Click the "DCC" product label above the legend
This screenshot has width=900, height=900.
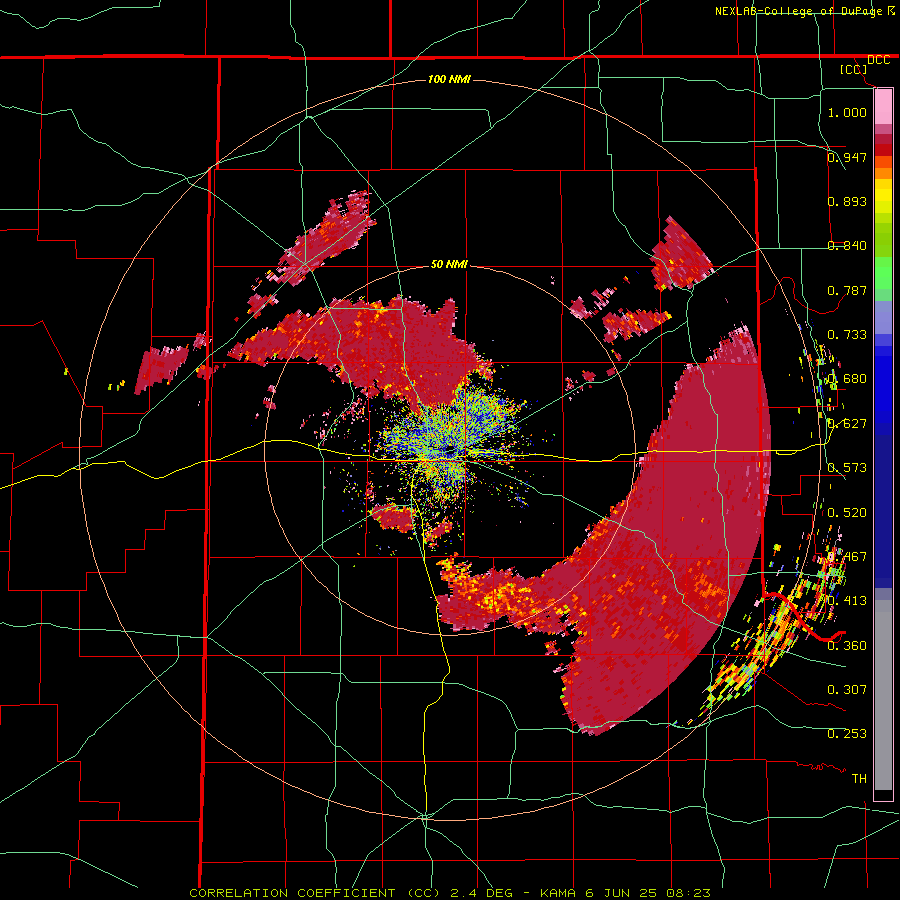pyautogui.click(x=878, y=60)
